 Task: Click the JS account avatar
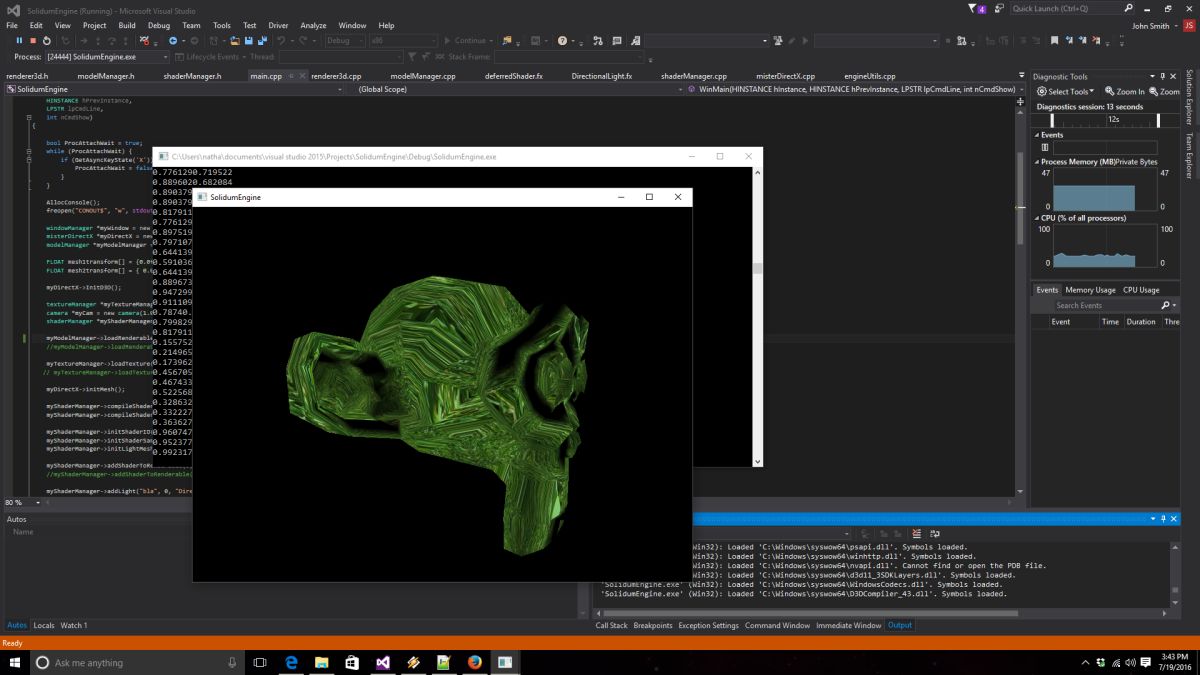pyautogui.click(x=1187, y=25)
